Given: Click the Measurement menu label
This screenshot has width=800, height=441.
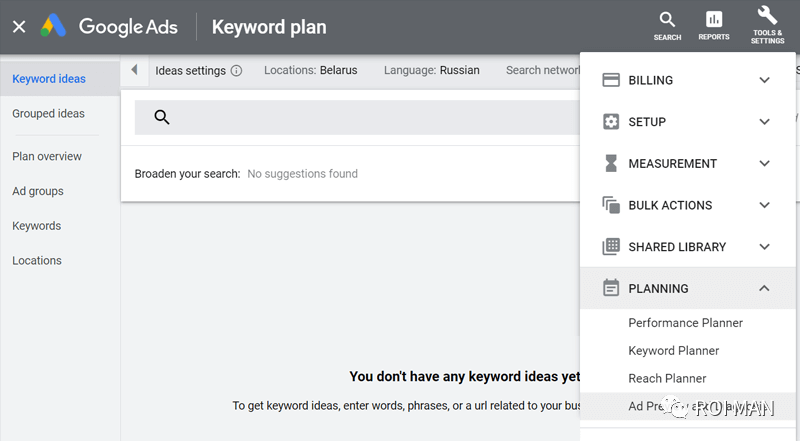Looking at the screenshot, I should 672,164.
